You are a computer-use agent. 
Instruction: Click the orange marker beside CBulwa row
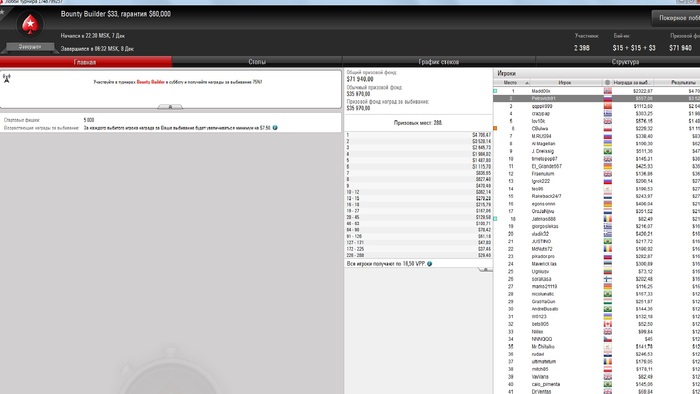[495, 129]
